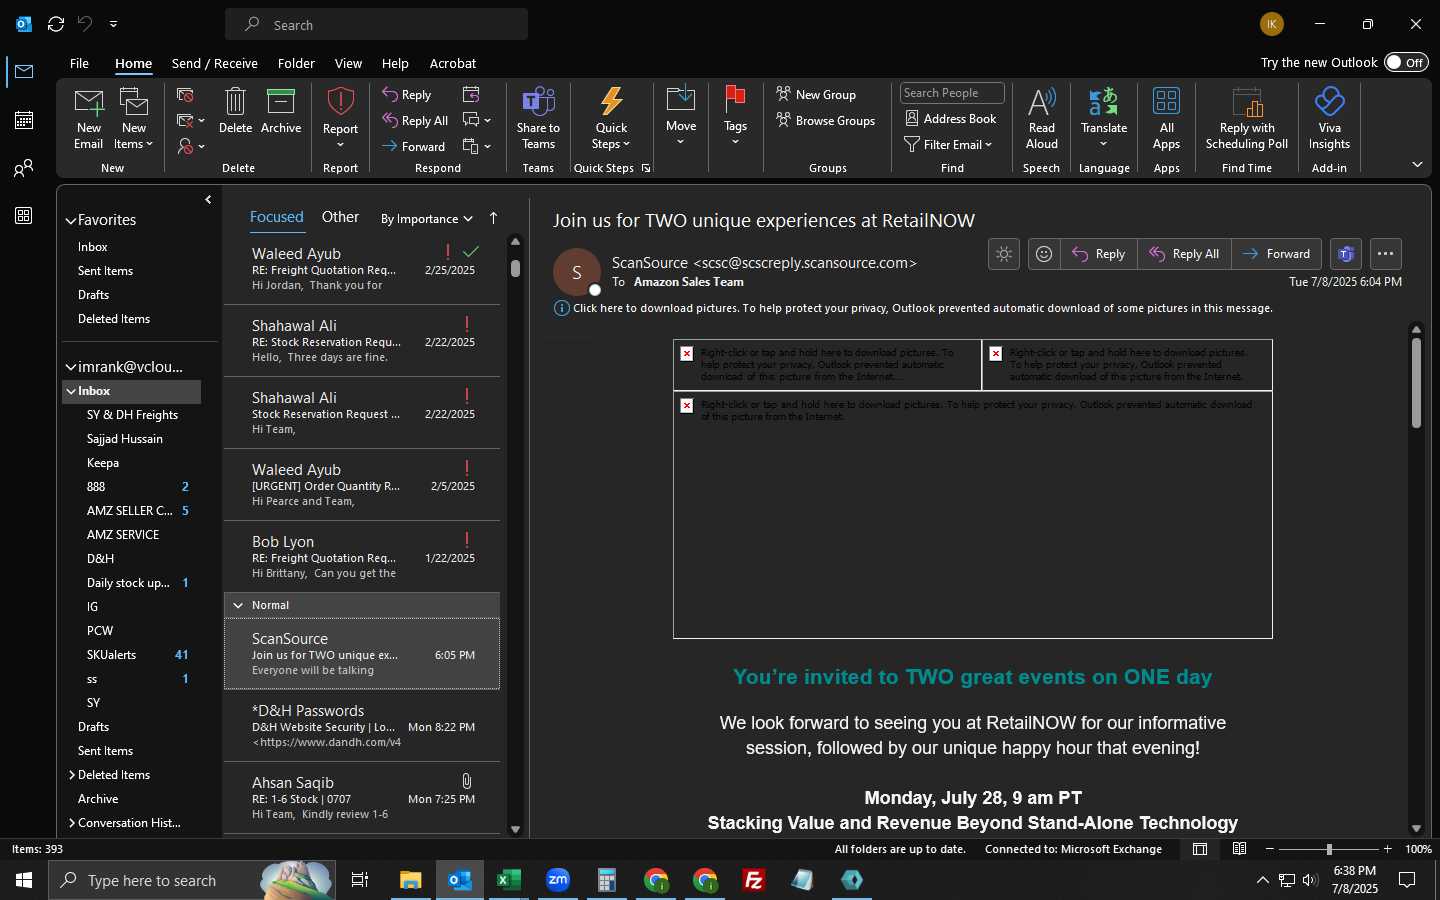Open the File menu
The height and width of the screenshot is (900, 1440).
[79, 63]
